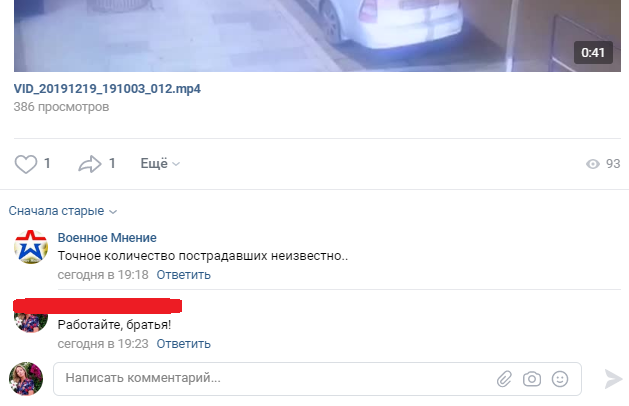Click your own profile avatar near comment box

point(26,379)
